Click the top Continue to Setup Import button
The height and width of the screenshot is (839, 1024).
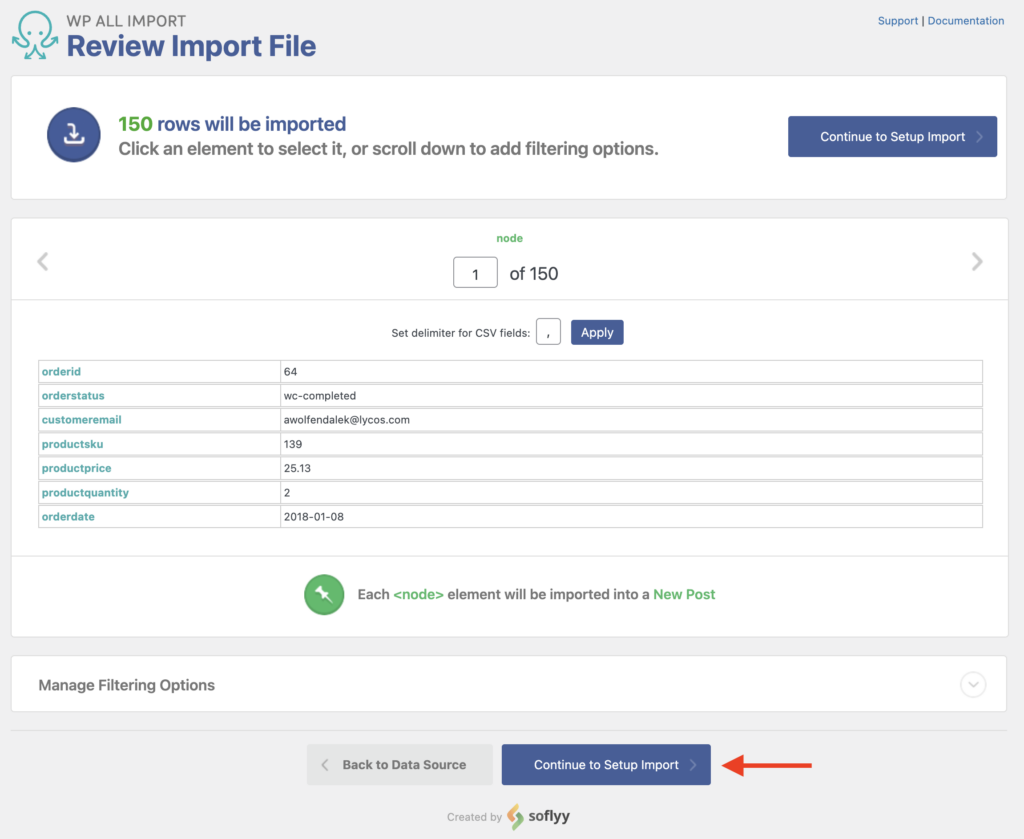pyautogui.click(x=892, y=136)
